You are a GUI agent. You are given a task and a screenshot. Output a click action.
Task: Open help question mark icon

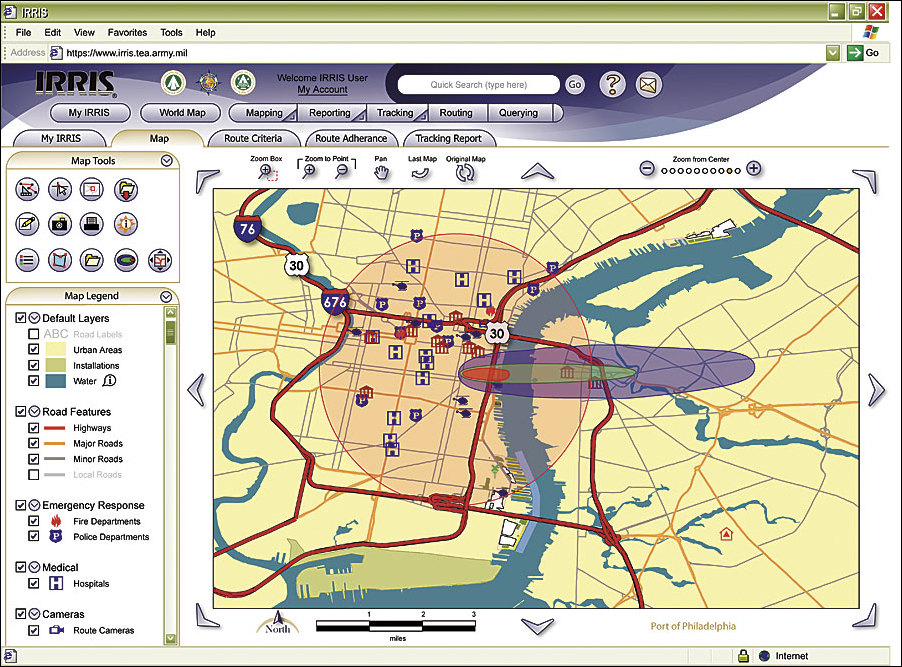[612, 85]
